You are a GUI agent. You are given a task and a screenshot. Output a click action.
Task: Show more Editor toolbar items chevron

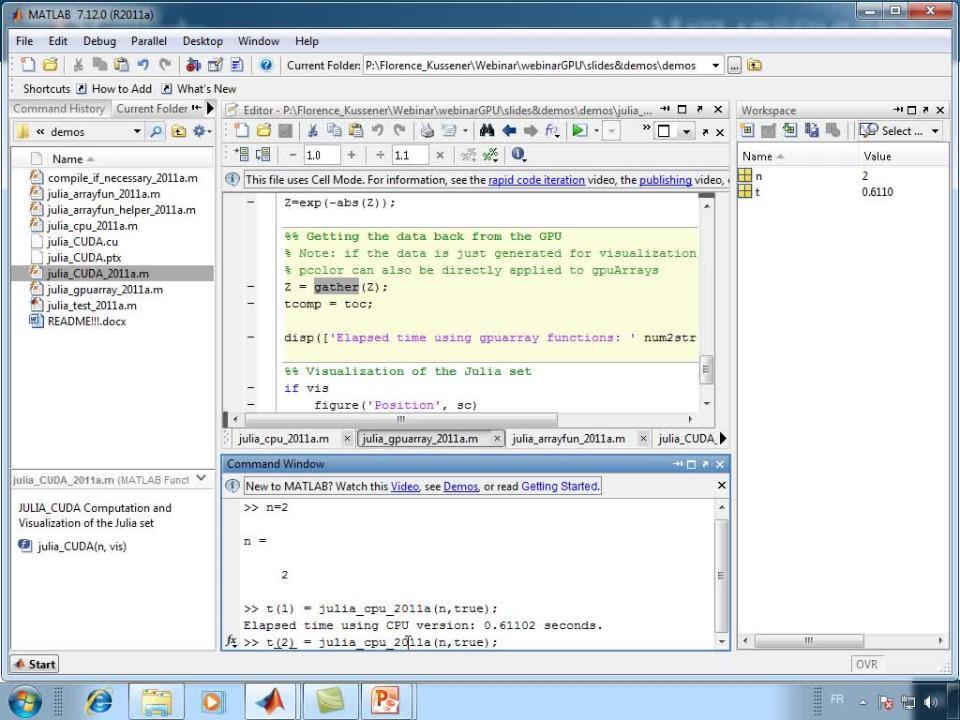646,128
